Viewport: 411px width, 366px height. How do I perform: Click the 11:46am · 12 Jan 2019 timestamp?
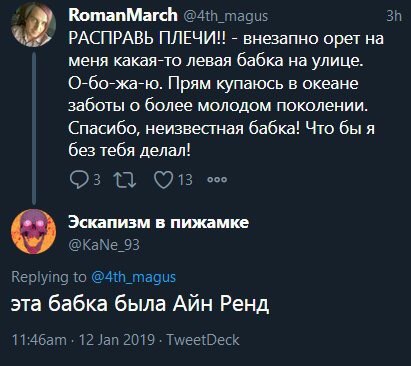pos(83,340)
